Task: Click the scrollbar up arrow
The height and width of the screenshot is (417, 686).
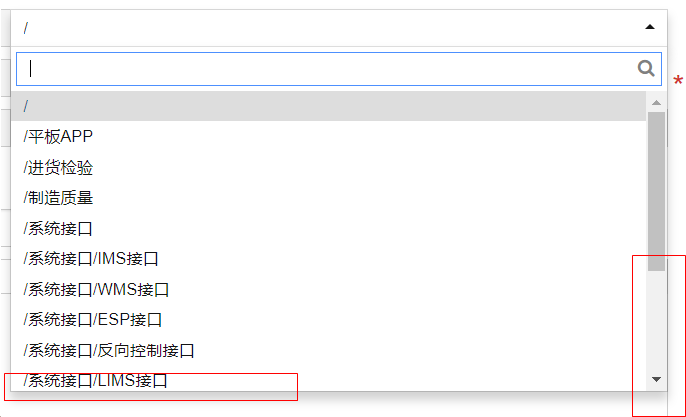Action: 656,102
